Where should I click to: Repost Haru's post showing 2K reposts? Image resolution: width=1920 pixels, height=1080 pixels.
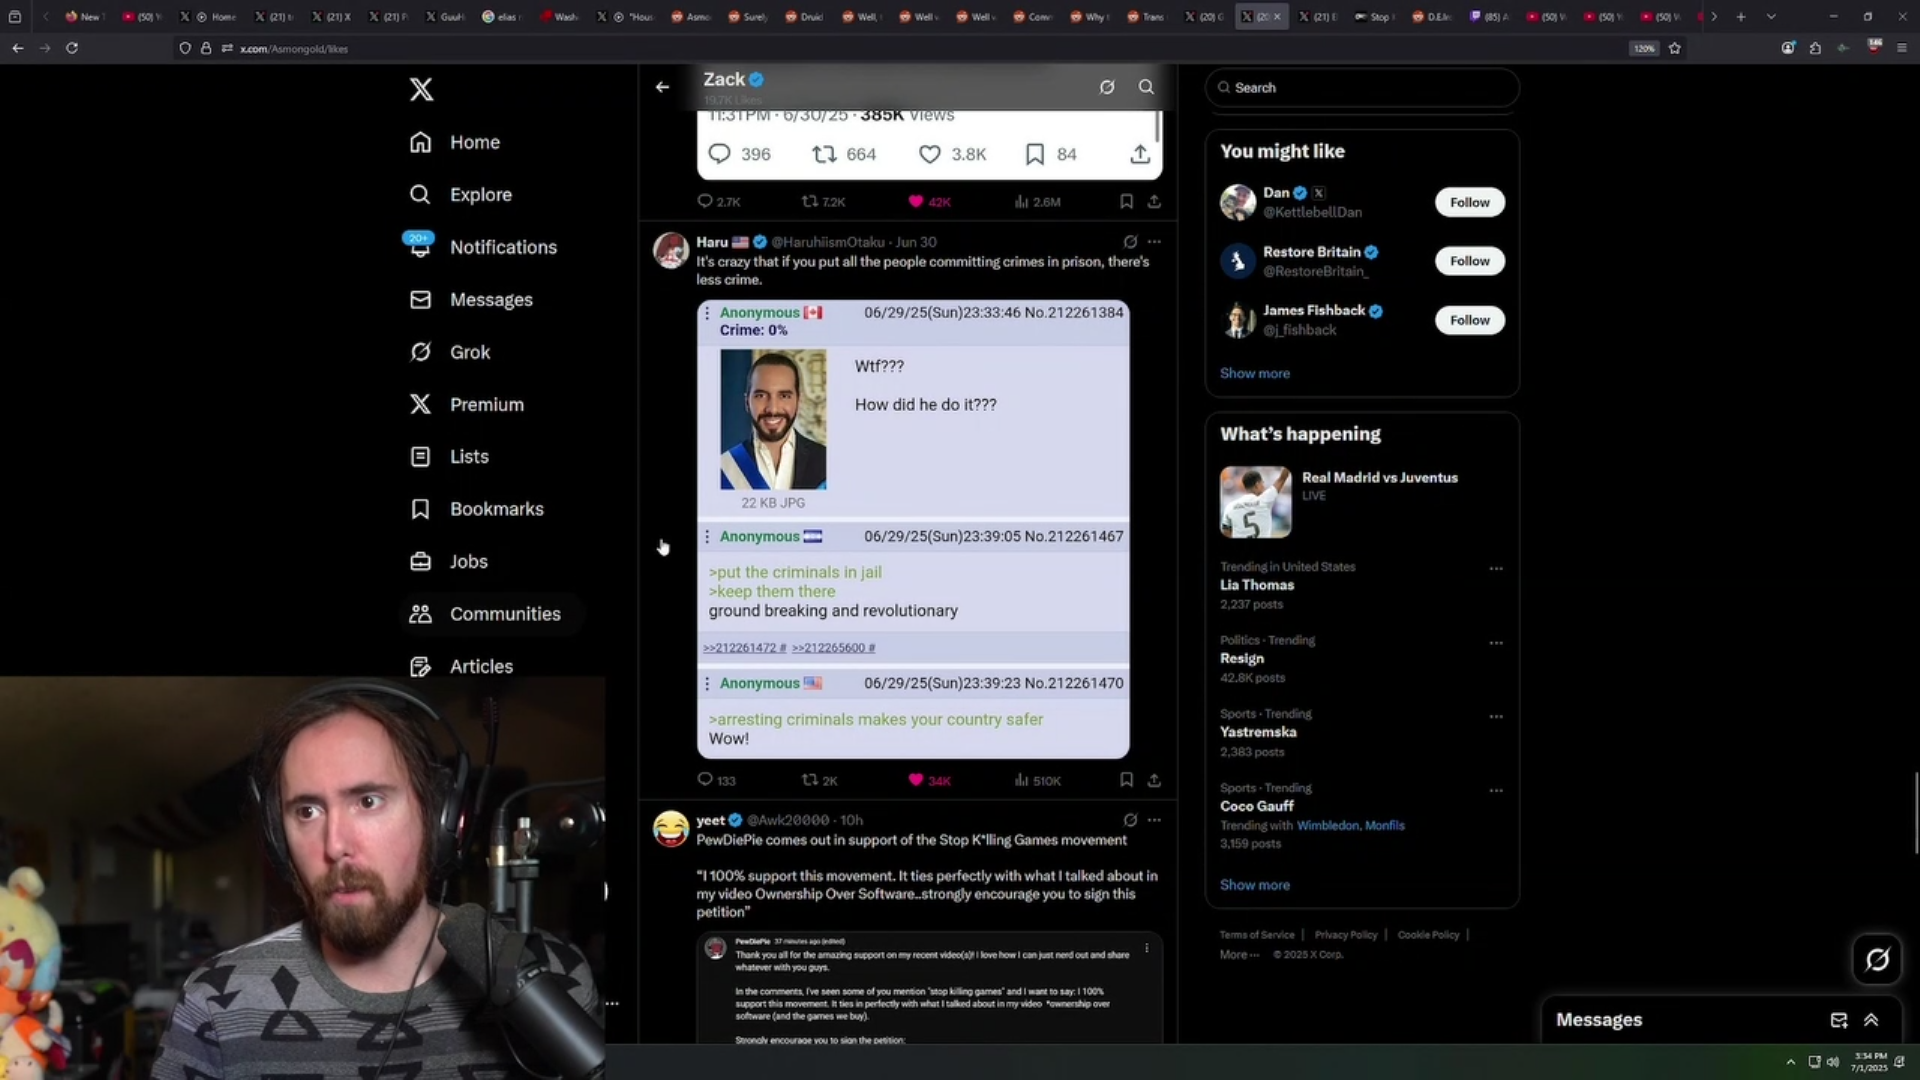tap(820, 780)
